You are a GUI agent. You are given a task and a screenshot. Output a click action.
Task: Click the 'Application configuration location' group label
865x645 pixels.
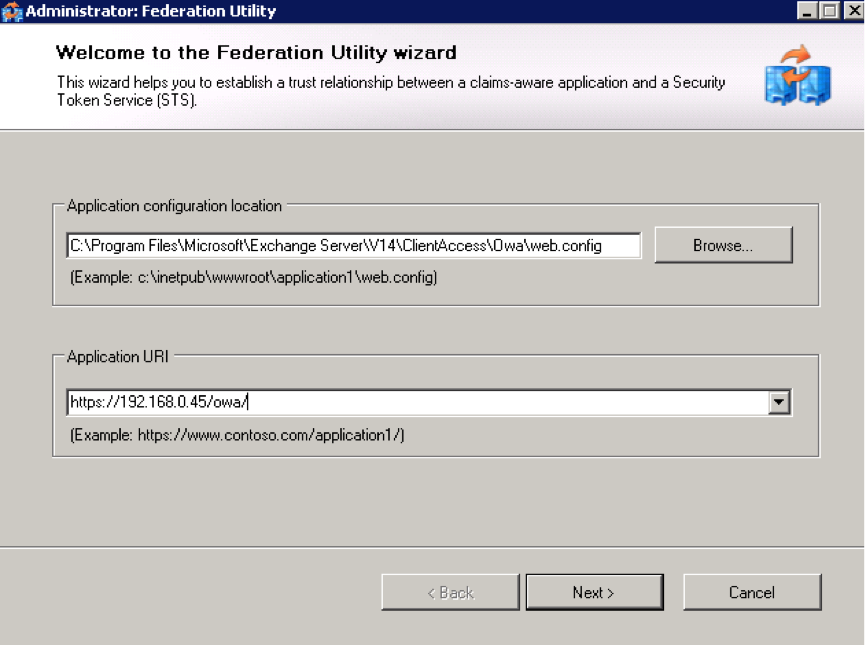tap(174, 206)
